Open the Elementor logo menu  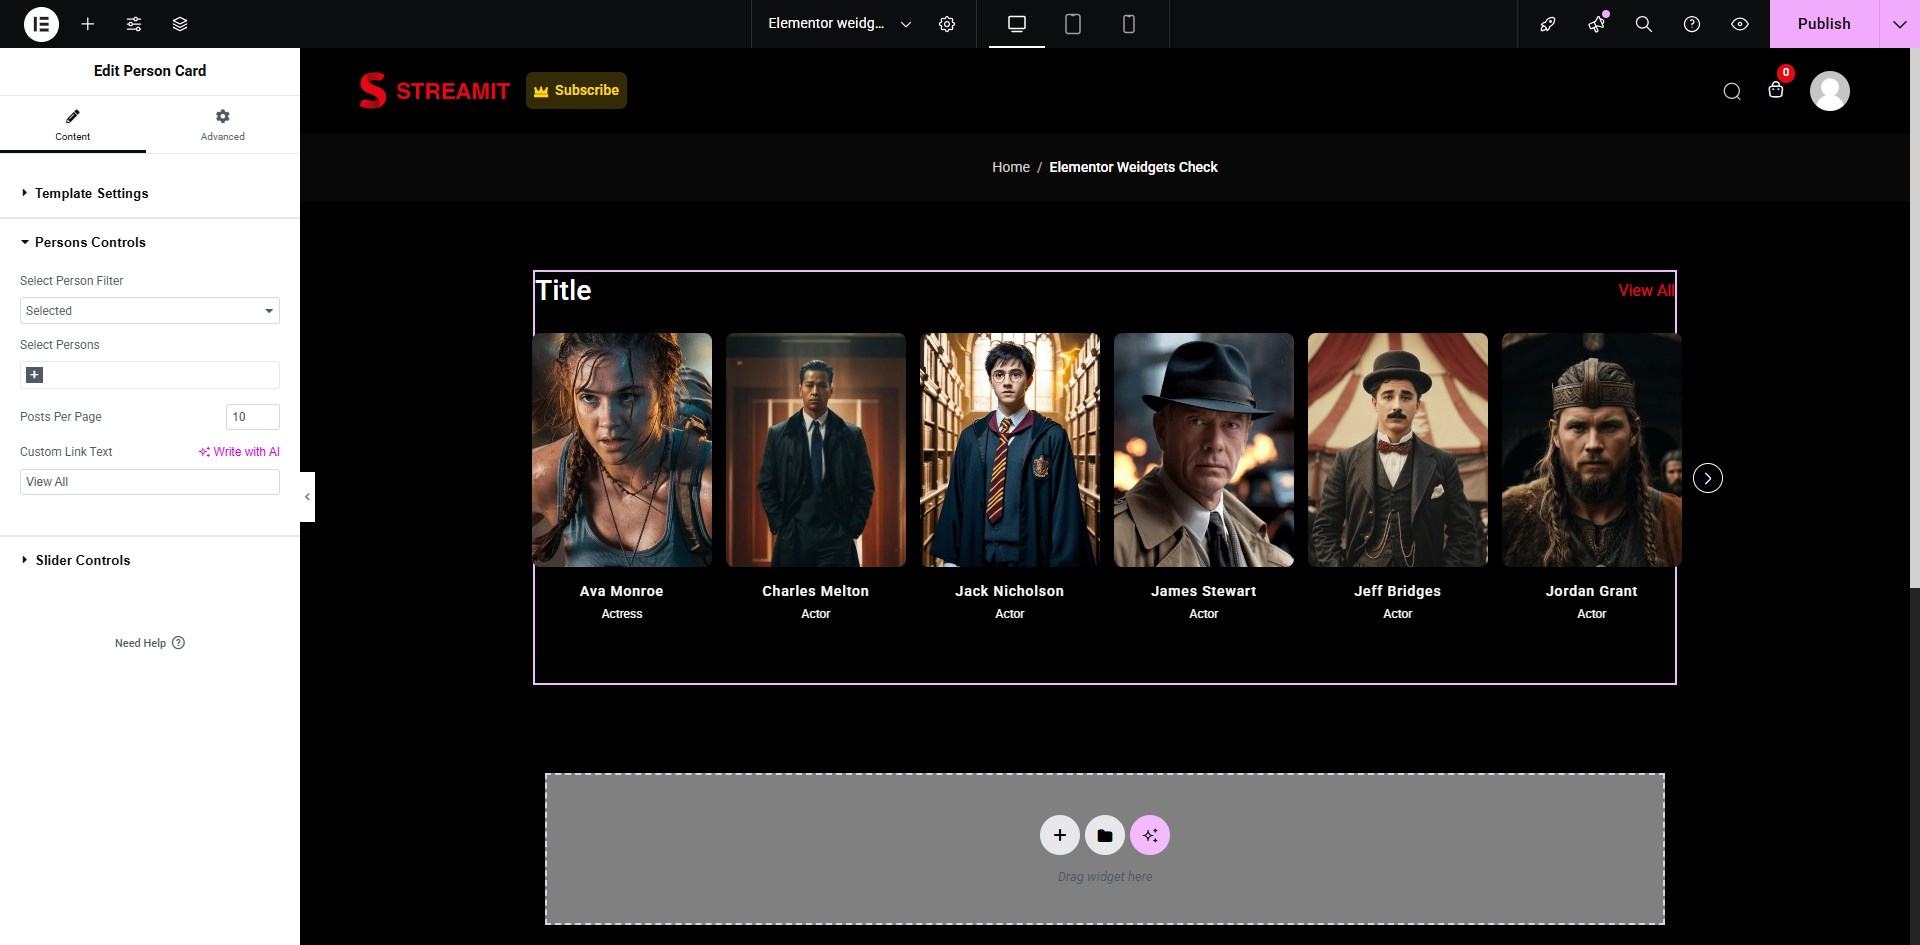coord(41,24)
